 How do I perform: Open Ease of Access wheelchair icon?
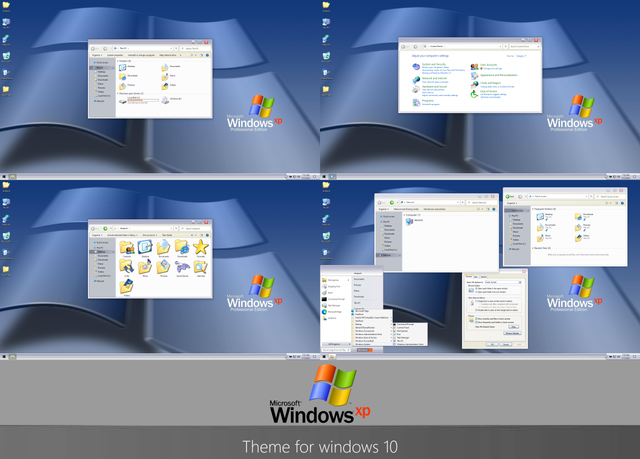[x=474, y=94]
